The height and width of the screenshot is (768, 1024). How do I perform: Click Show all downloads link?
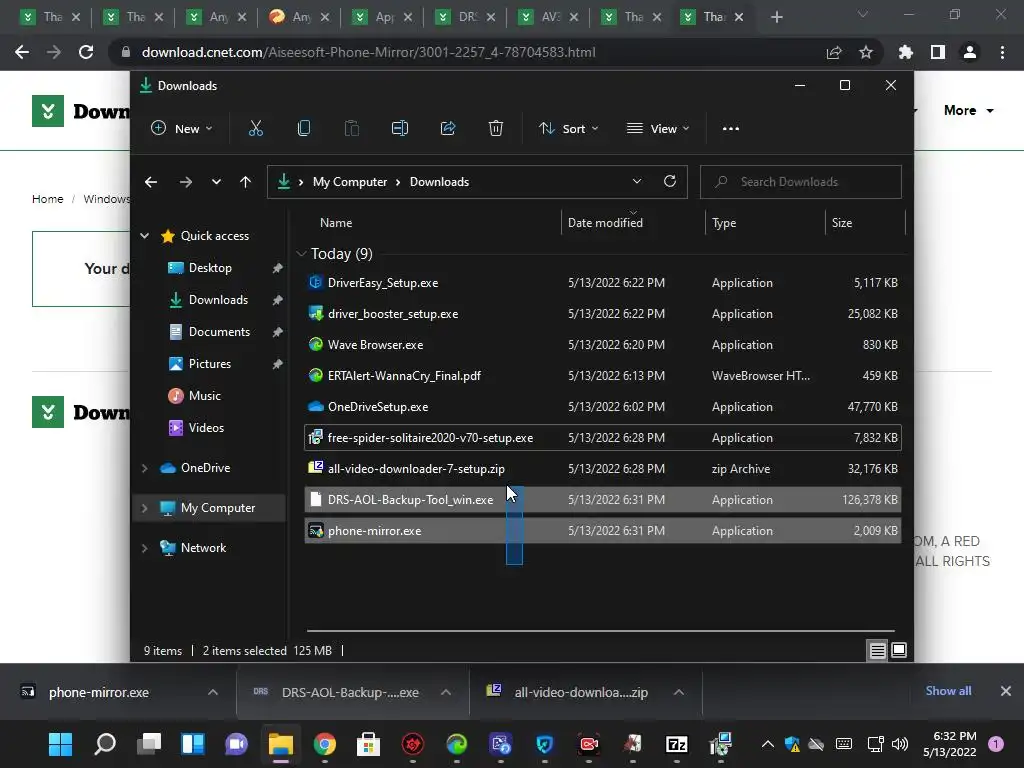click(x=948, y=691)
